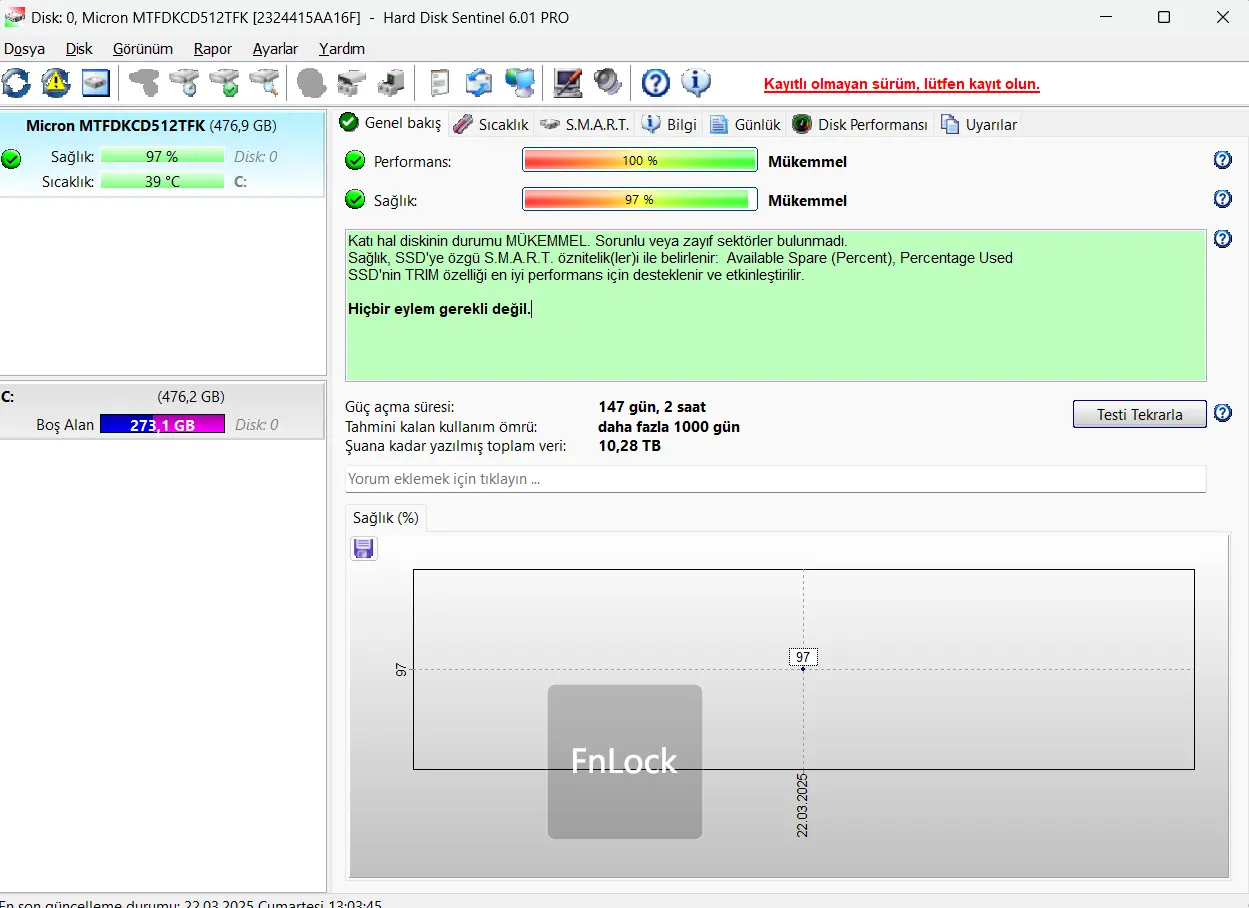Switch to the Günlük tab
The height and width of the screenshot is (908, 1249).
click(x=746, y=124)
